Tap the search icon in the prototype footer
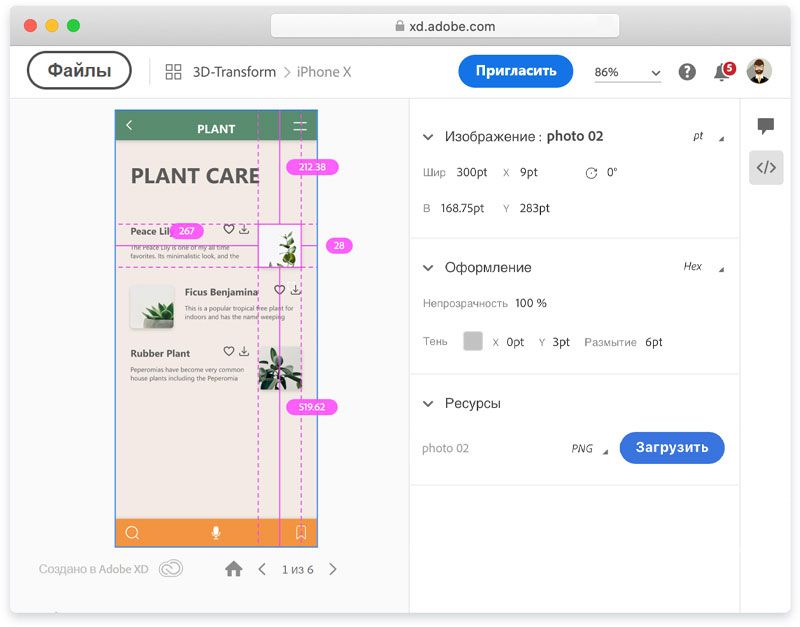 (x=132, y=533)
